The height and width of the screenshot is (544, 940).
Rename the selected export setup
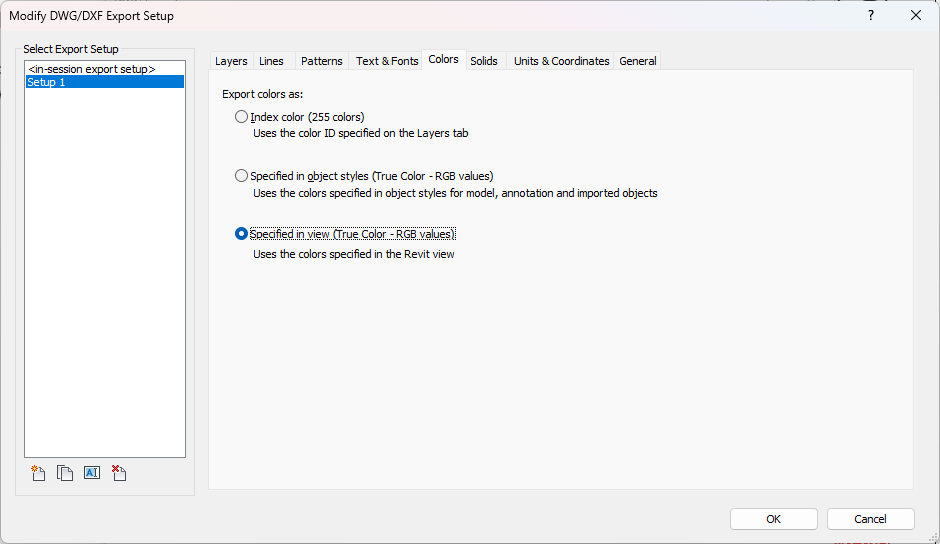(92, 473)
